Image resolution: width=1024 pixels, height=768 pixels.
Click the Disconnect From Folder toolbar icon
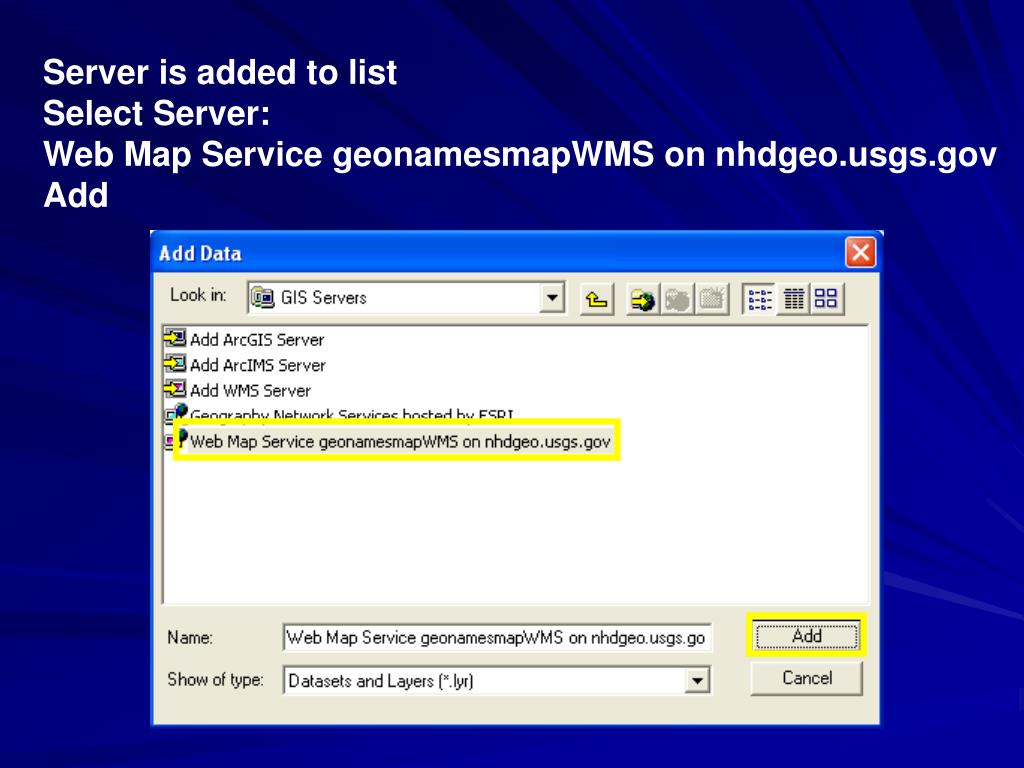point(677,299)
